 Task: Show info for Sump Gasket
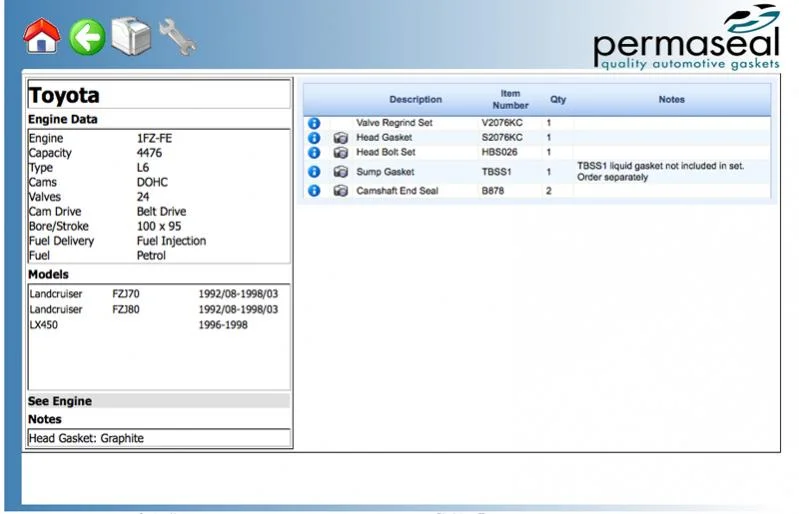point(314,172)
